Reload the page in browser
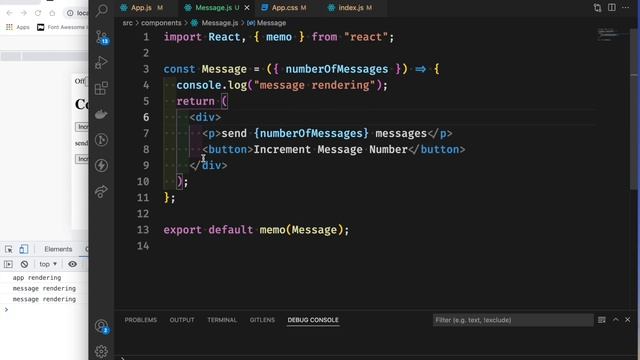Image resolution: width=640 pixels, height=360 pixels. 38,13
